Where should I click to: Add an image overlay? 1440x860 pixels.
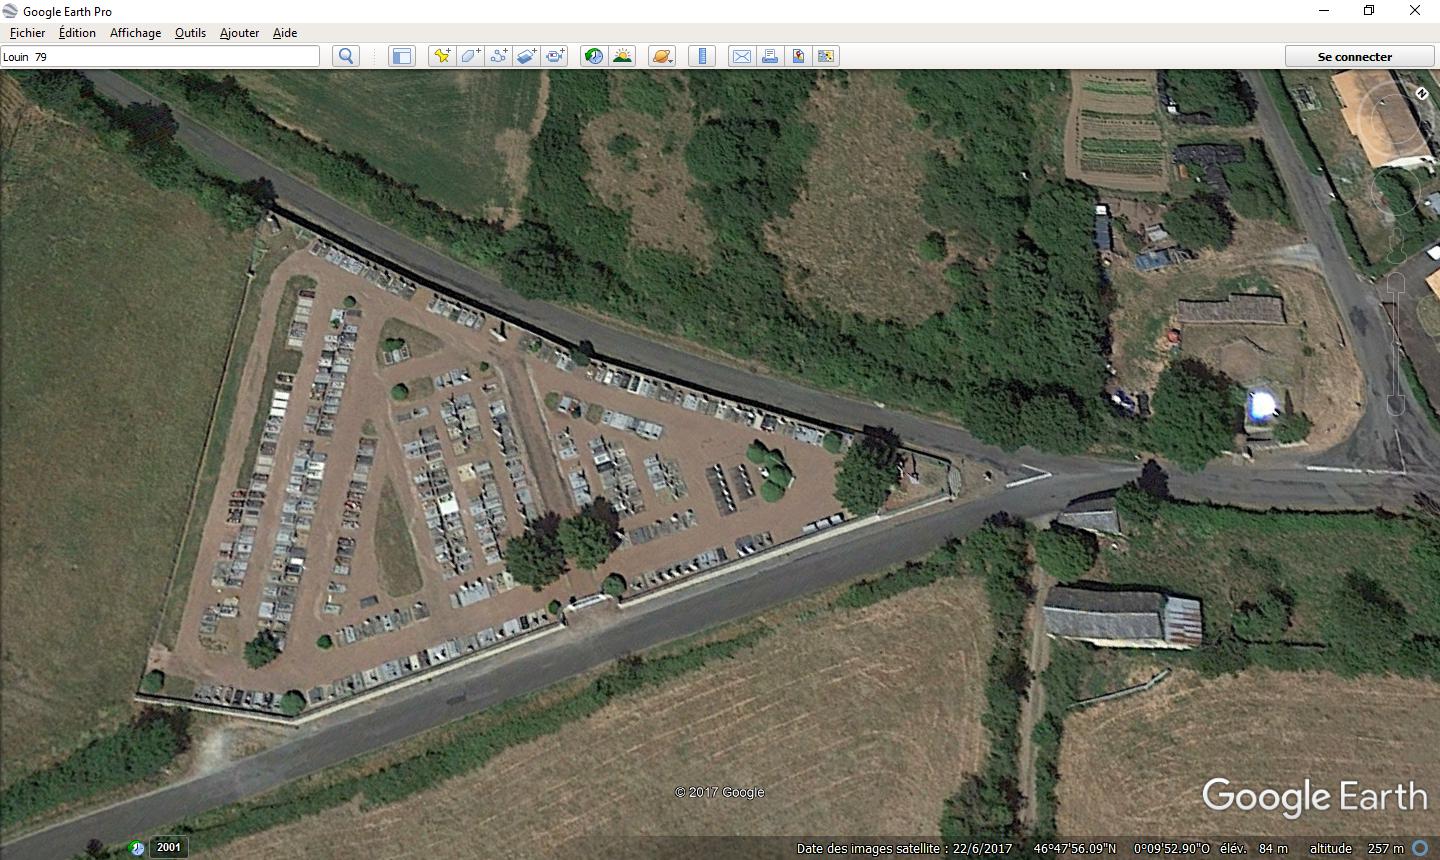(526, 56)
